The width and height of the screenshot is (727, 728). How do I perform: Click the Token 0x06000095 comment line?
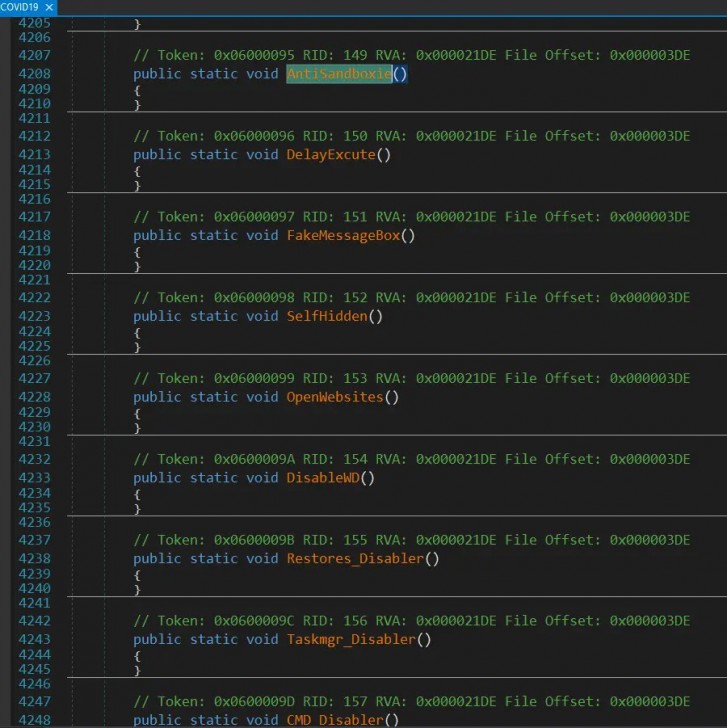pyautogui.click(x=412, y=55)
